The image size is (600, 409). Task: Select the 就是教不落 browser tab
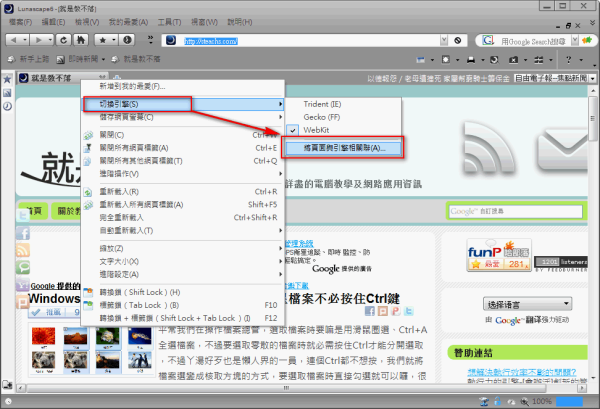[x=62, y=78]
